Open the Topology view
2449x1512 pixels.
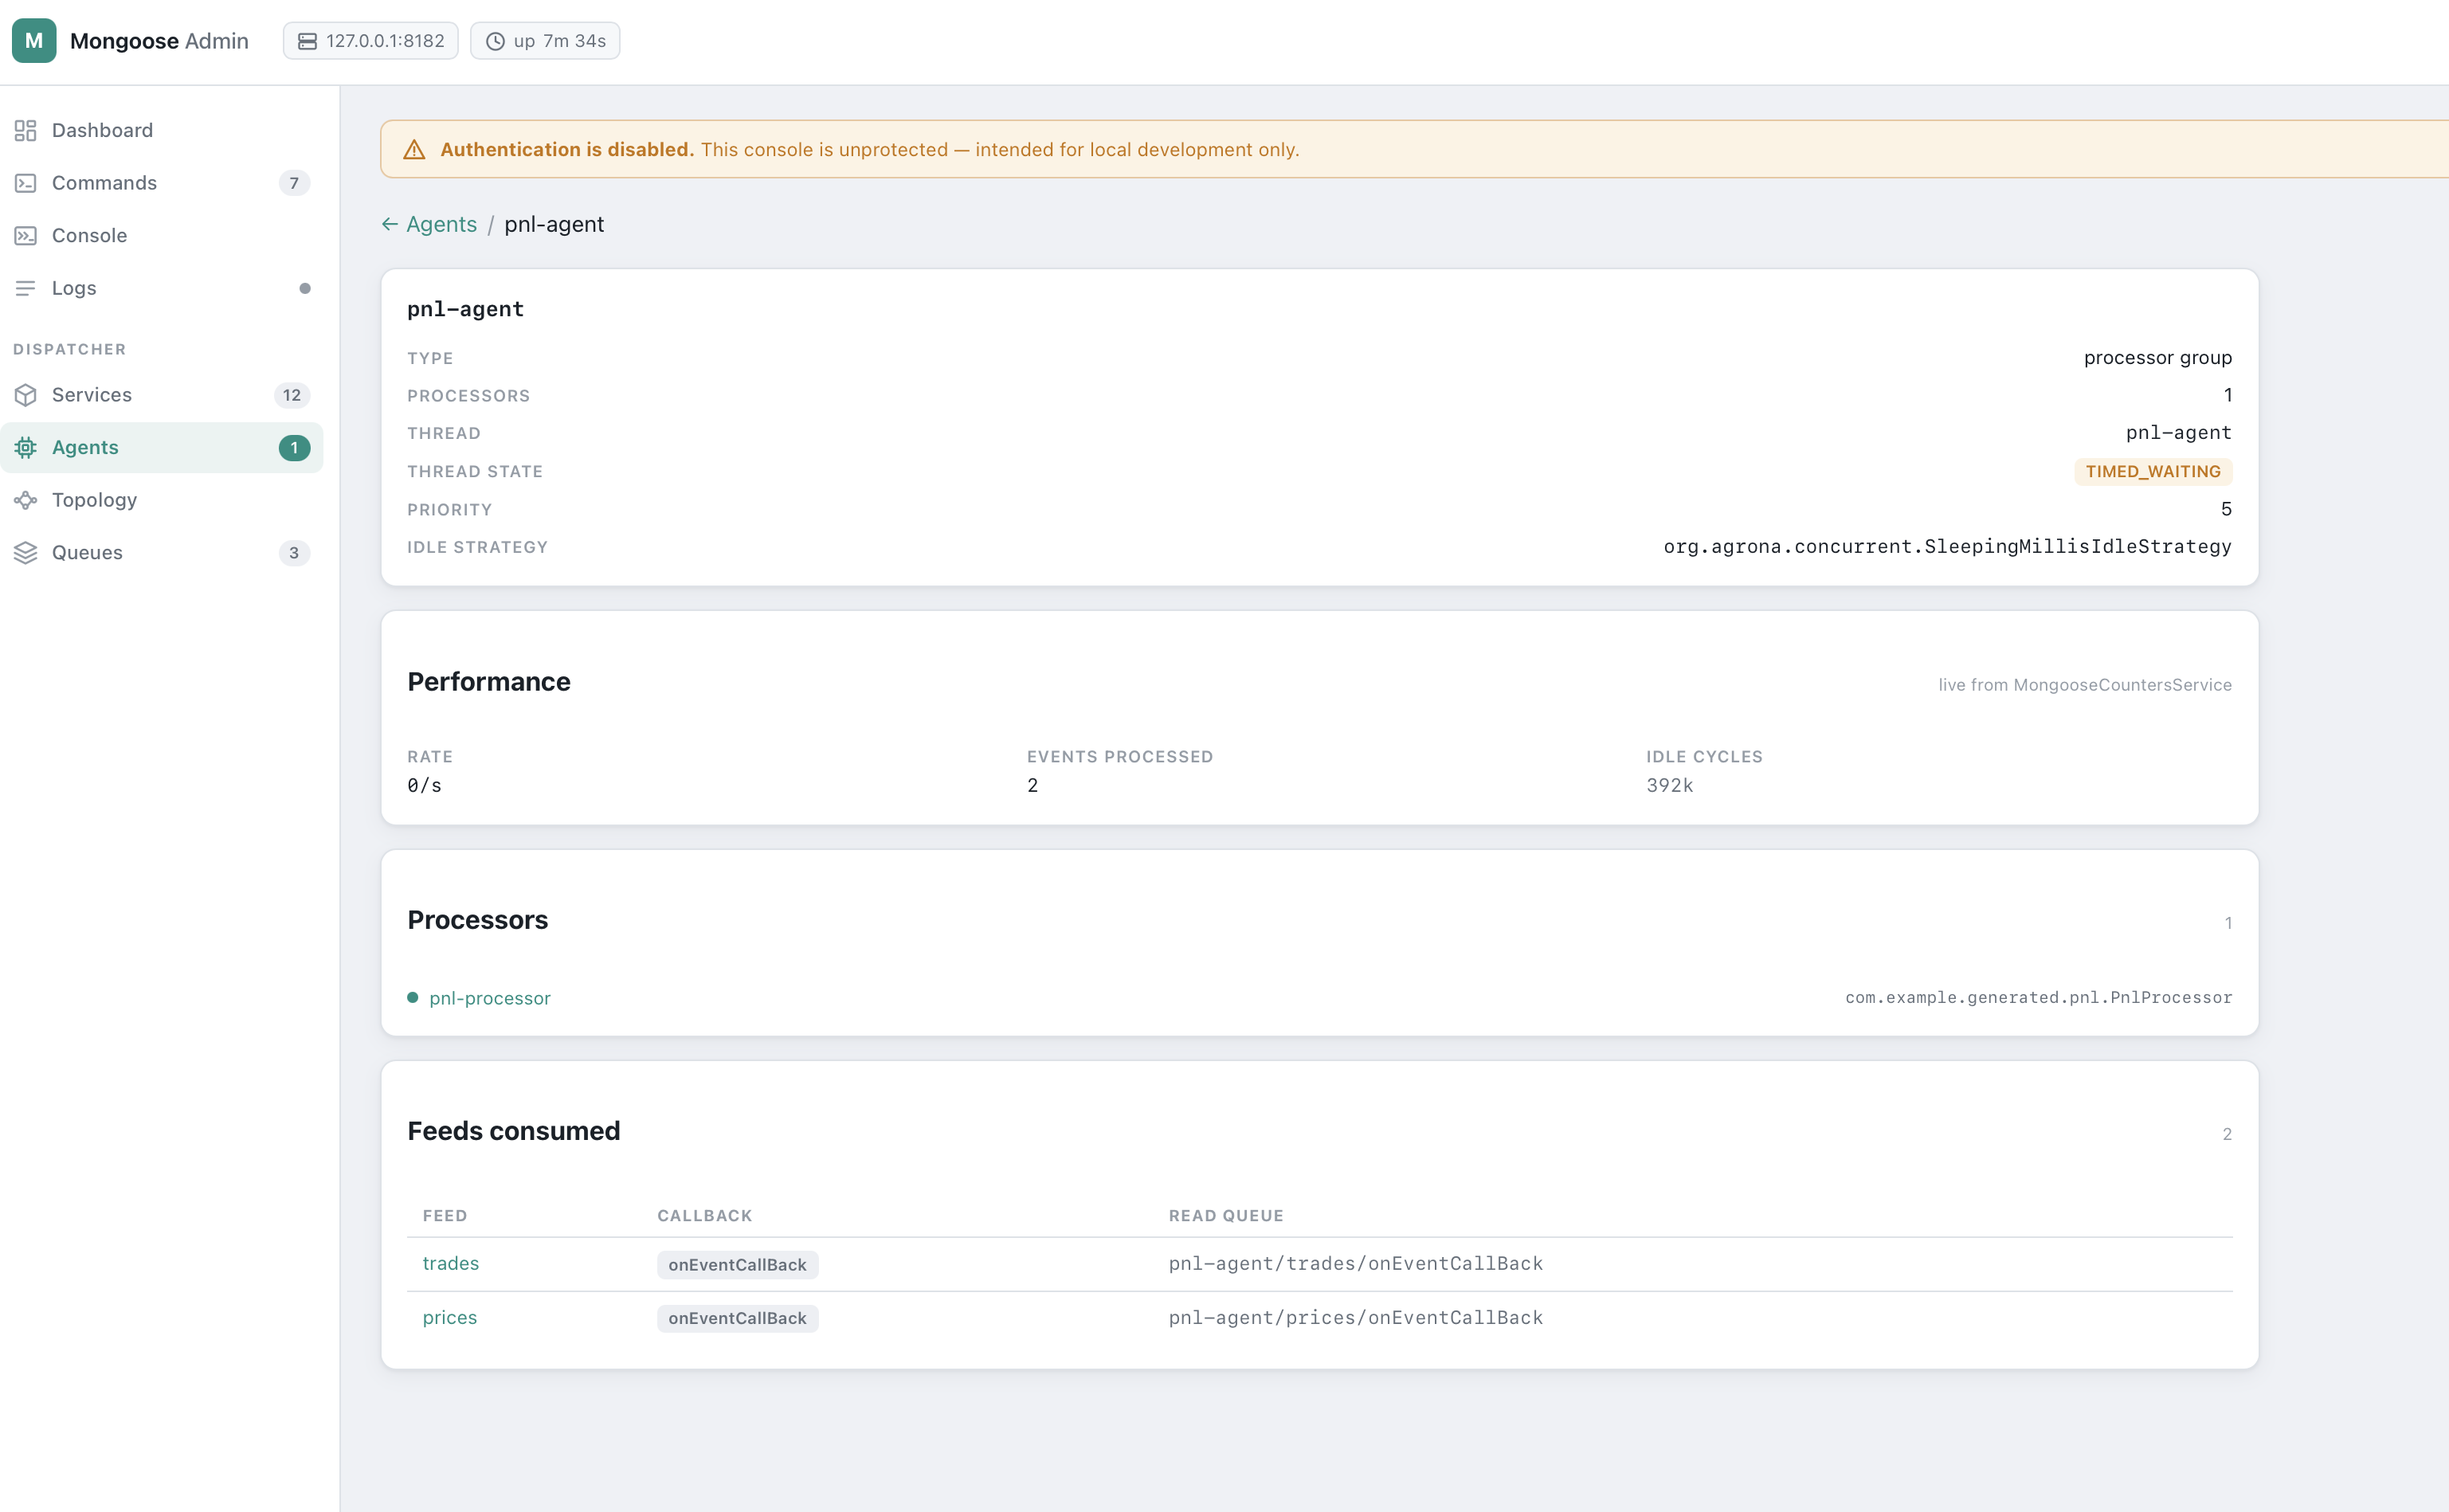[x=162, y=500]
